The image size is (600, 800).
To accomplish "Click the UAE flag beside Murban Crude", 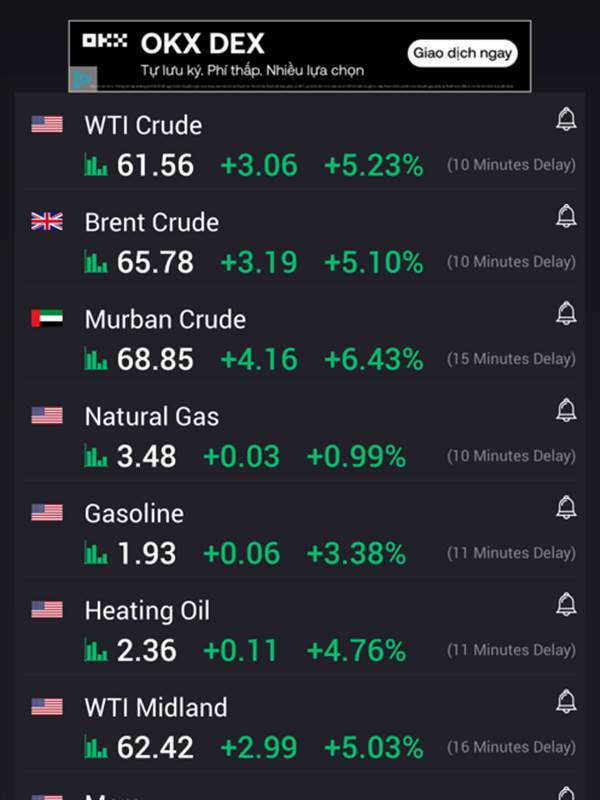I will [47, 318].
